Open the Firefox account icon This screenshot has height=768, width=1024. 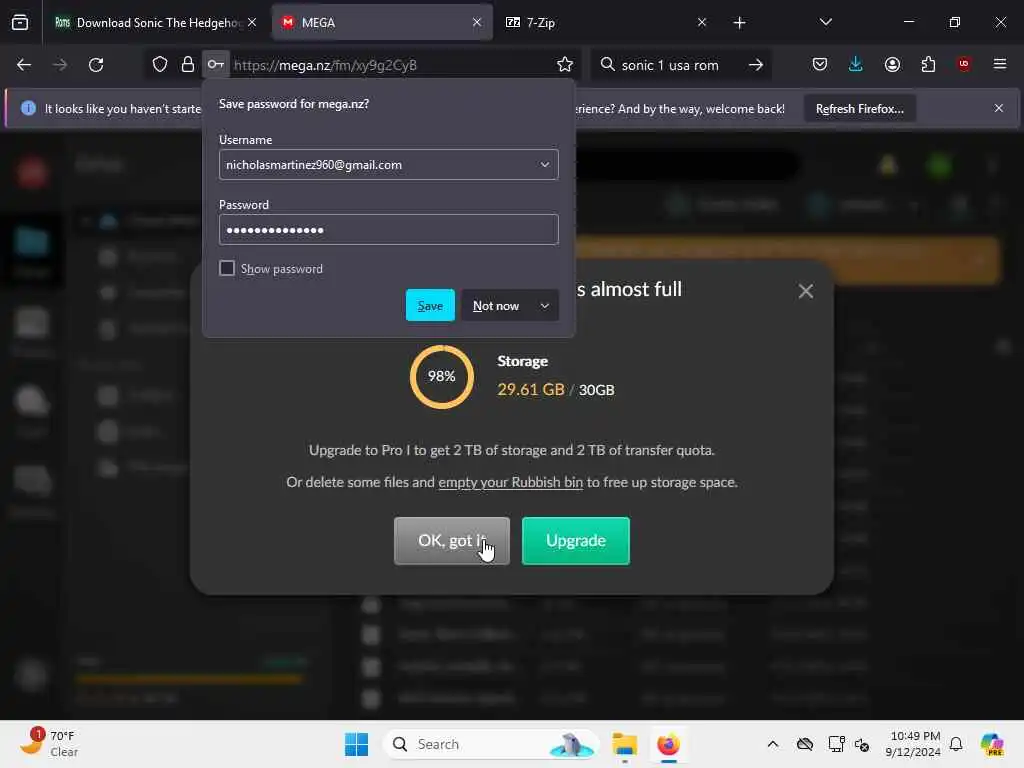[892, 64]
